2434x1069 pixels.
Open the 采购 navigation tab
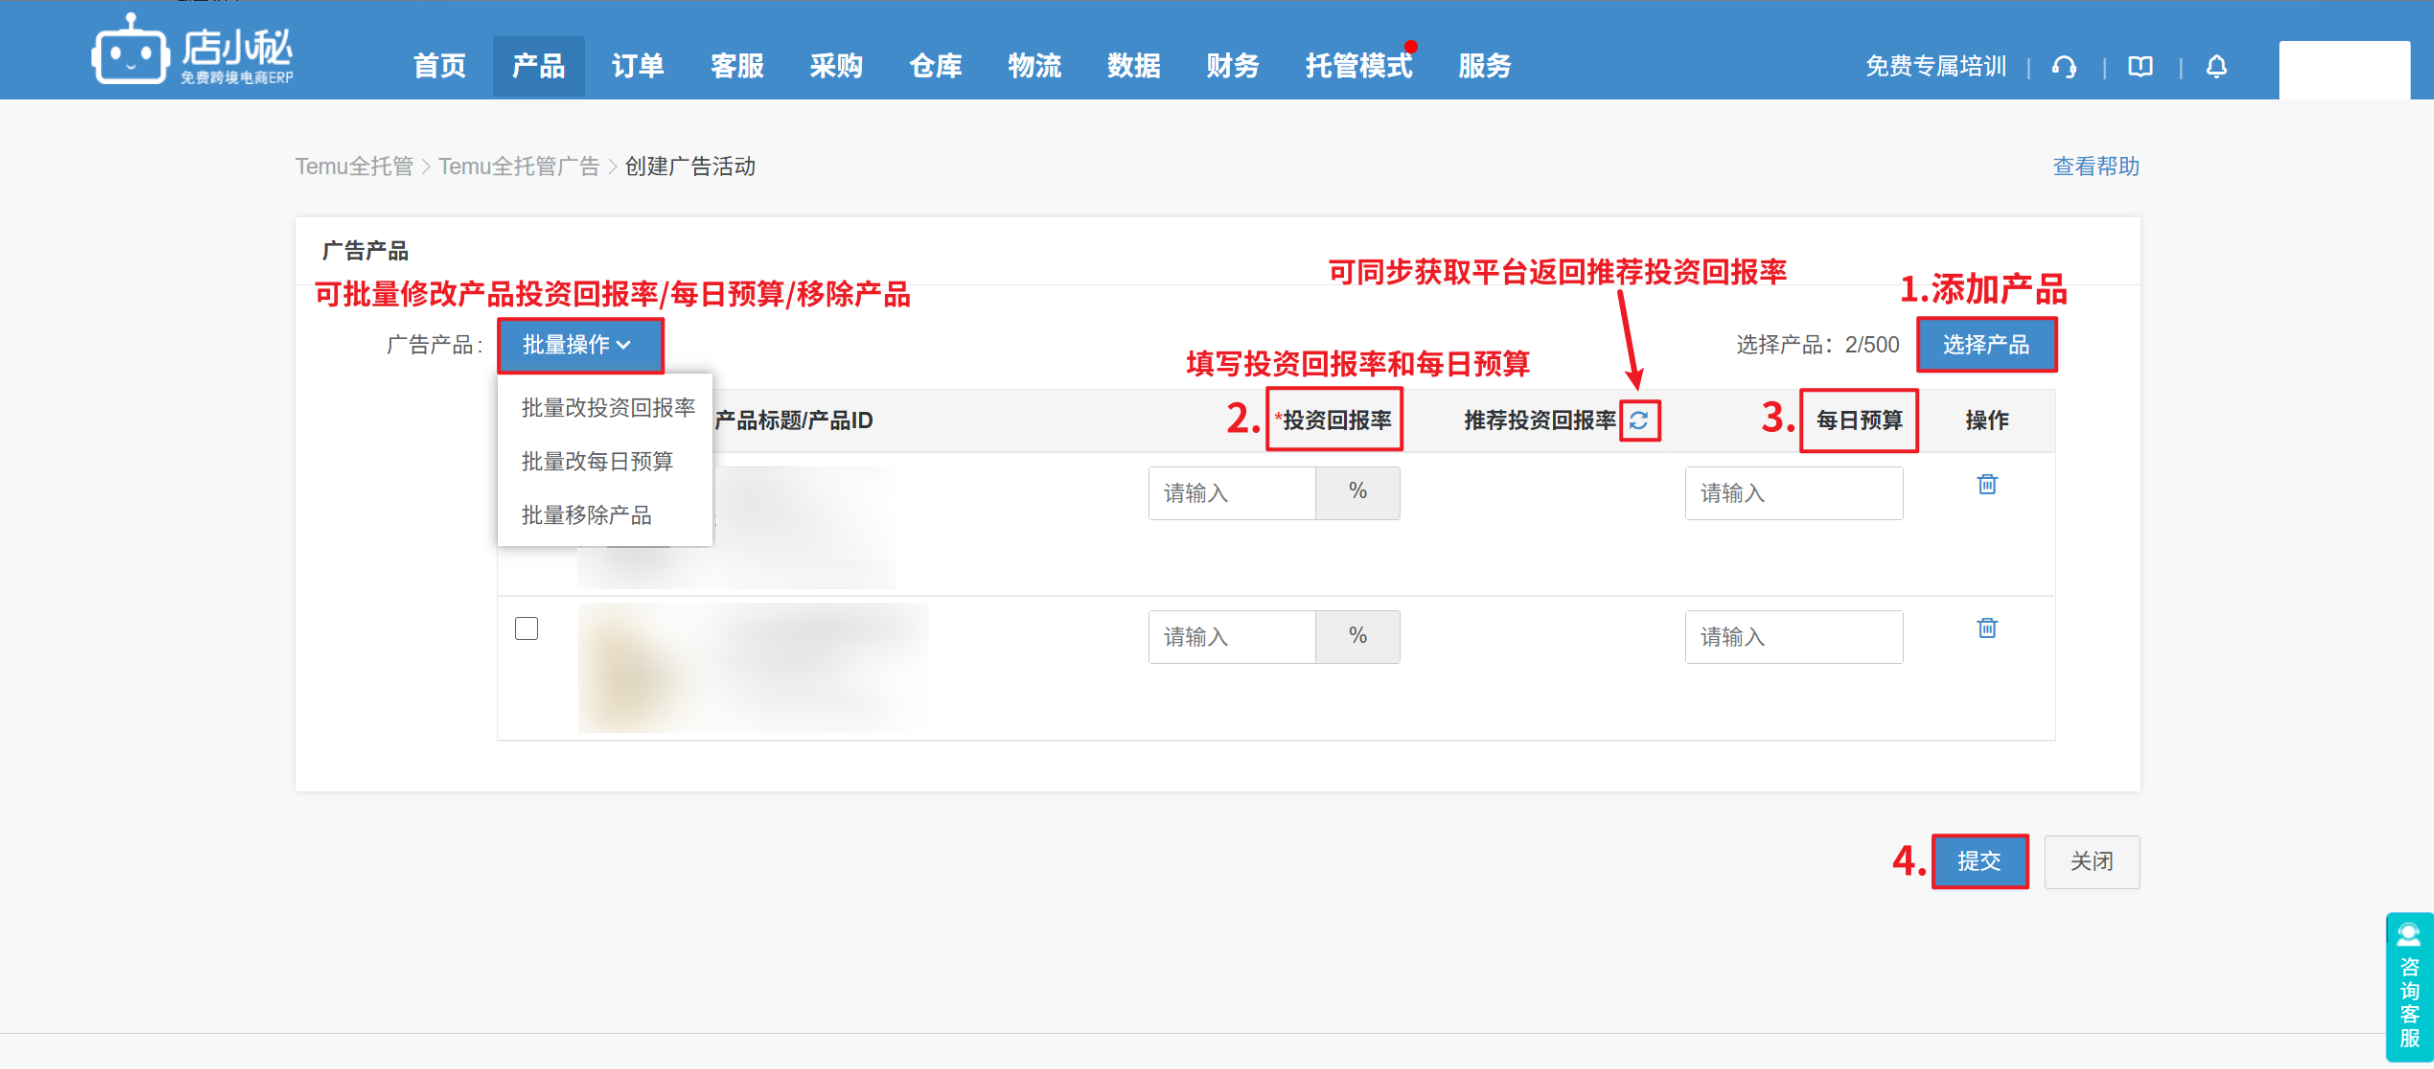[x=836, y=66]
